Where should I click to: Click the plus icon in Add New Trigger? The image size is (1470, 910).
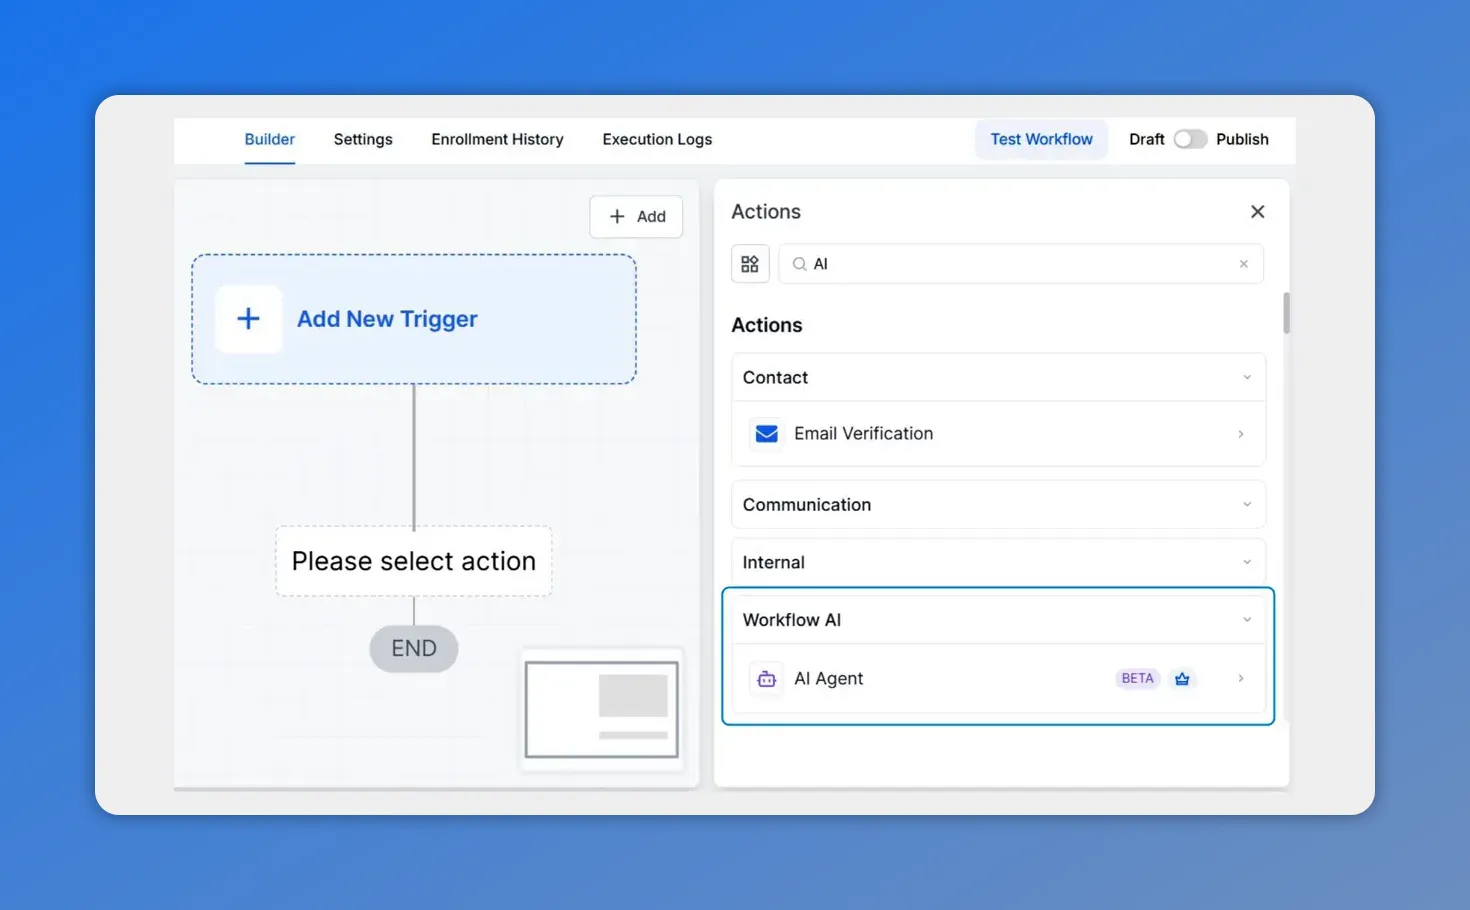[x=248, y=318]
